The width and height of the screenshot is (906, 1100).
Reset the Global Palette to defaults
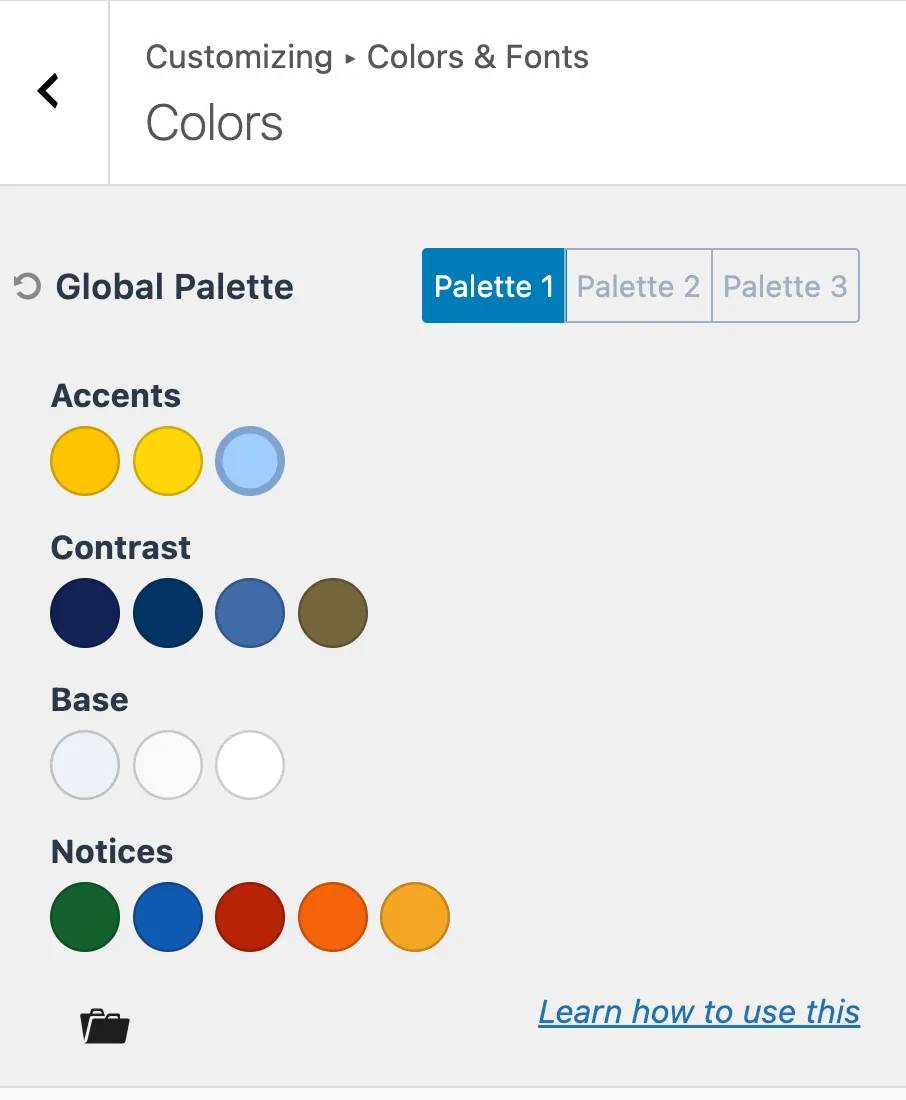coord(27,287)
